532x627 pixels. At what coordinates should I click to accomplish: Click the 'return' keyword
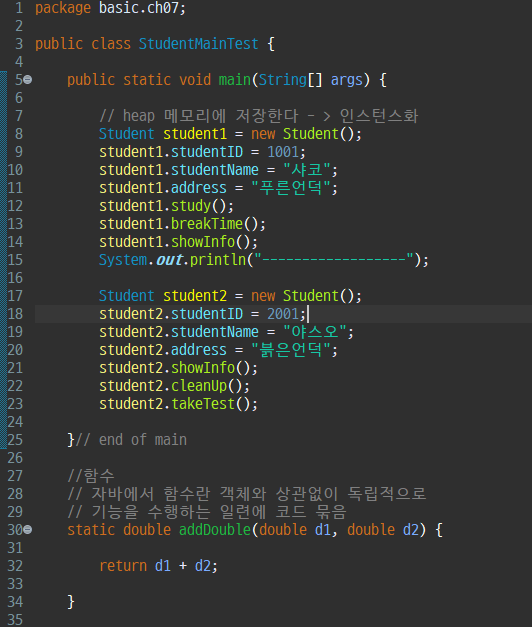point(123,566)
